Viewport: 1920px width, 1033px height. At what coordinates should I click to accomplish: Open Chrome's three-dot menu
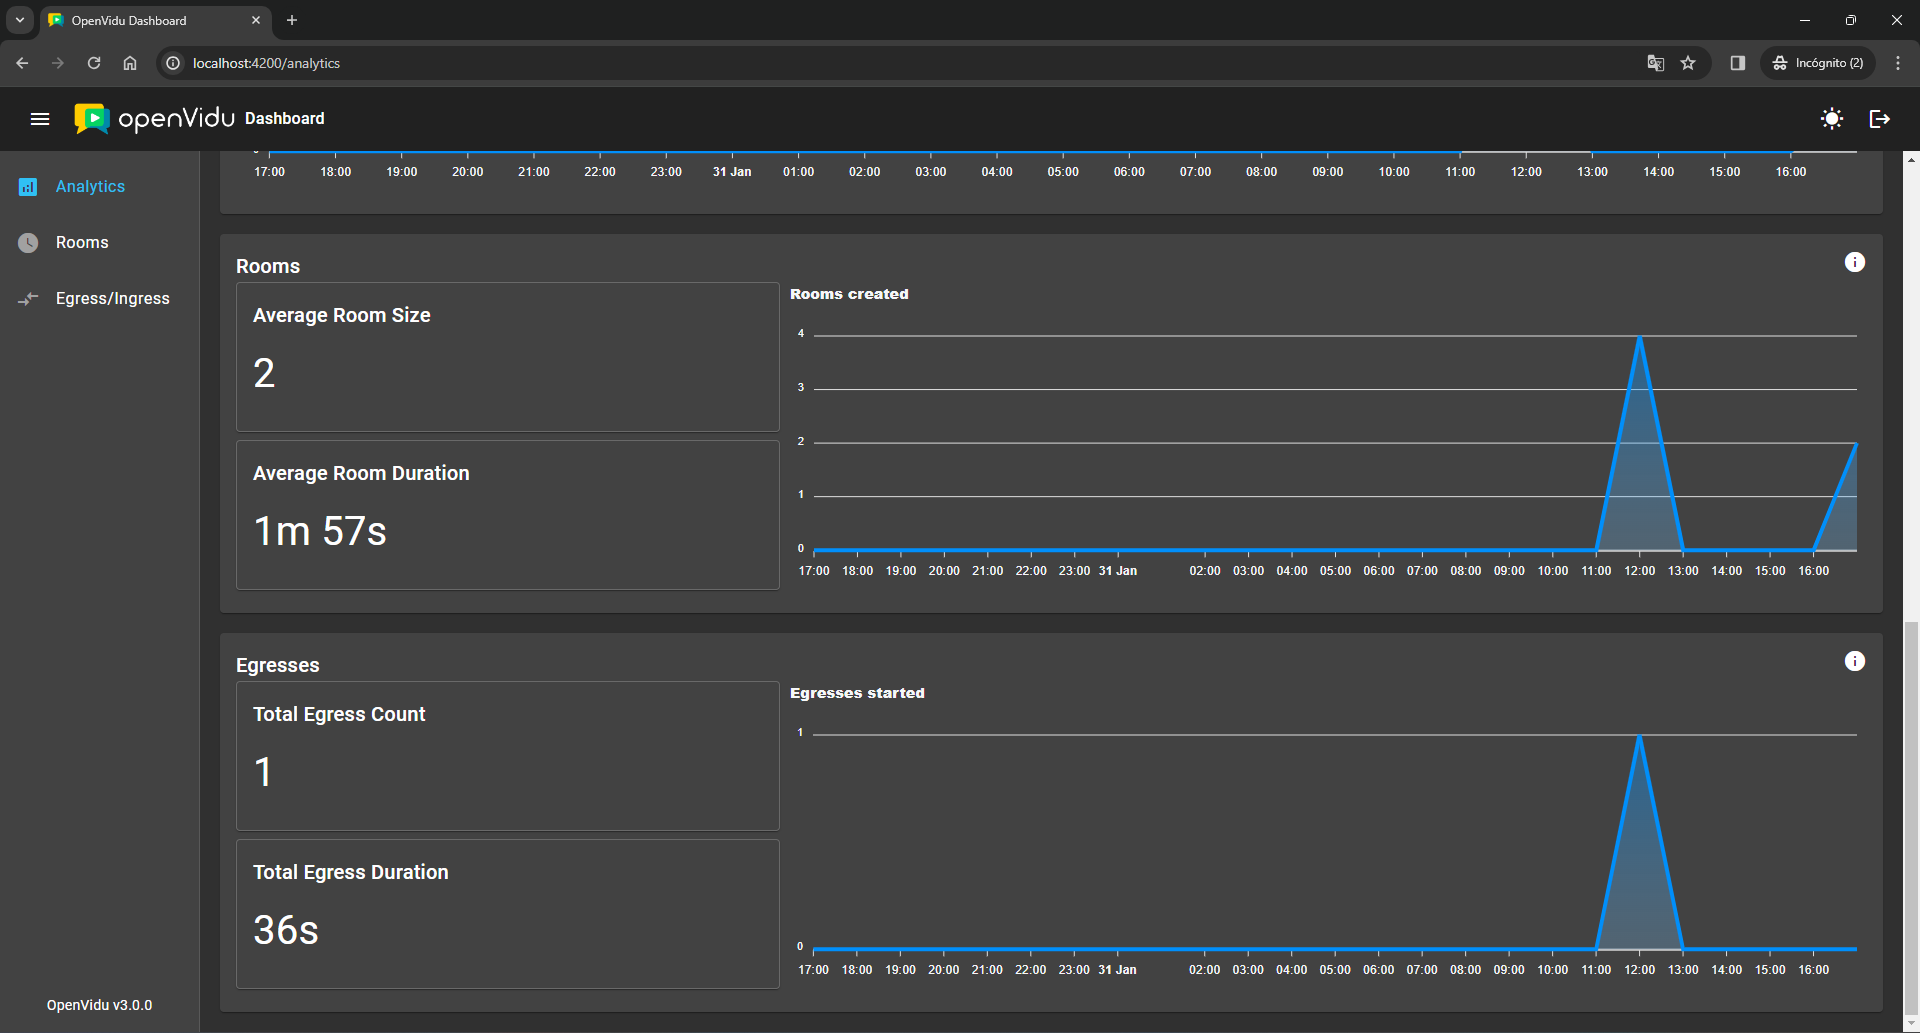click(1898, 63)
